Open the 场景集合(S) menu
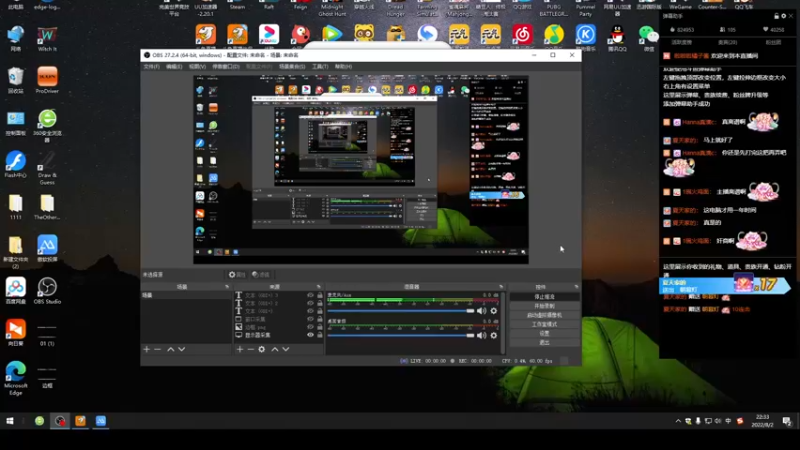This screenshot has width=800, height=450. [x=292, y=66]
